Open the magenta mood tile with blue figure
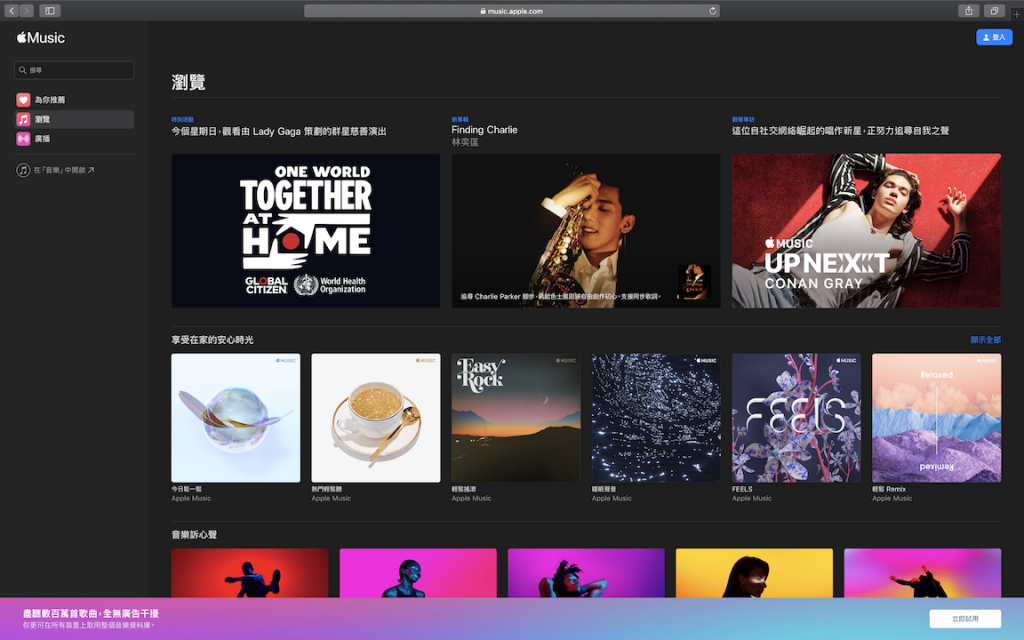The width and height of the screenshot is (1024, 640). click(418, 573)
